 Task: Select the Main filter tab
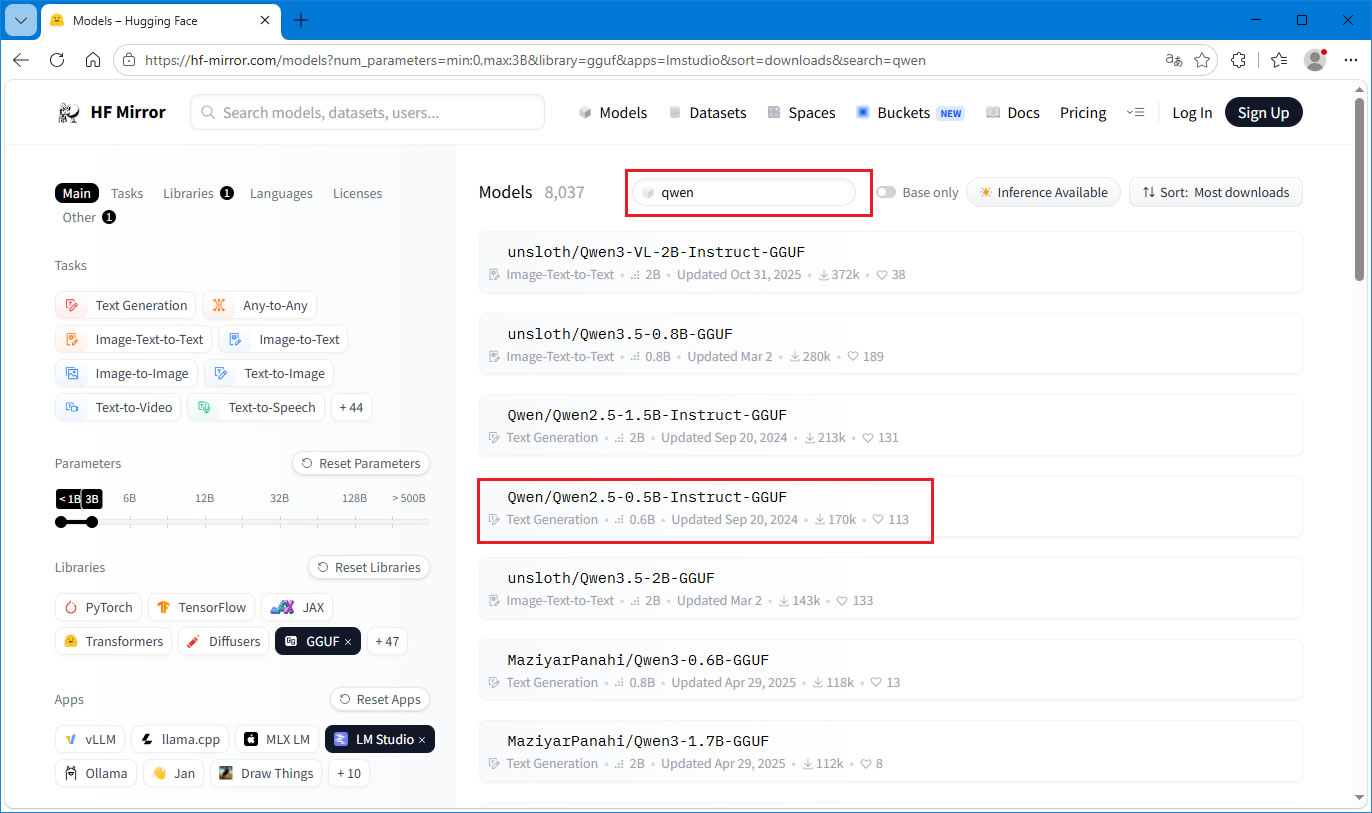pos(77,193)
